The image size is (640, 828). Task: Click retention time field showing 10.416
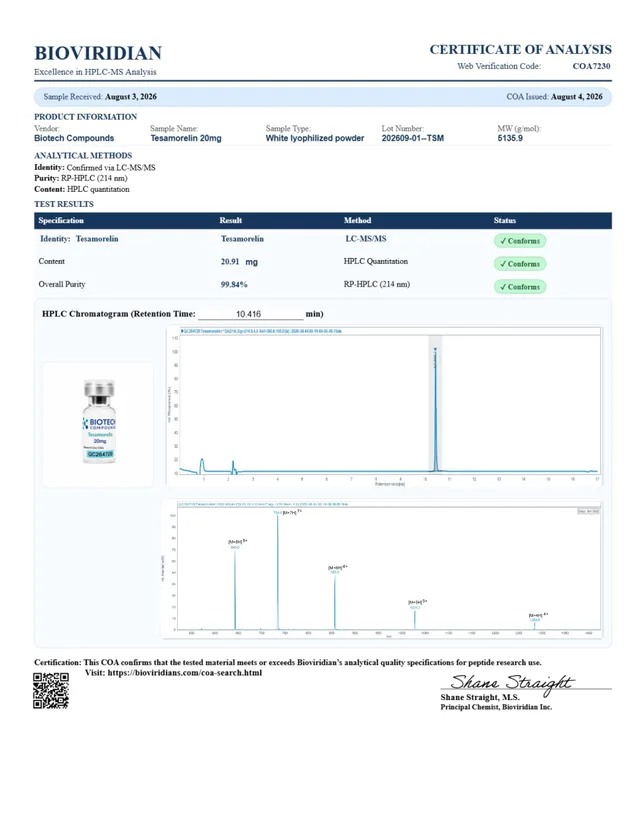250,314
